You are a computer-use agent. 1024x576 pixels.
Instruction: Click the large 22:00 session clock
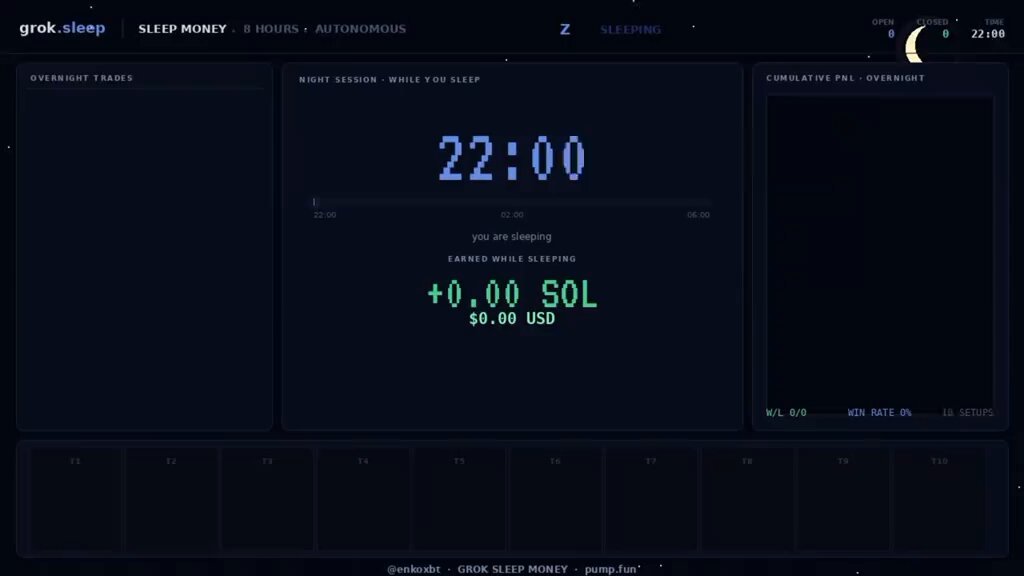512,158
